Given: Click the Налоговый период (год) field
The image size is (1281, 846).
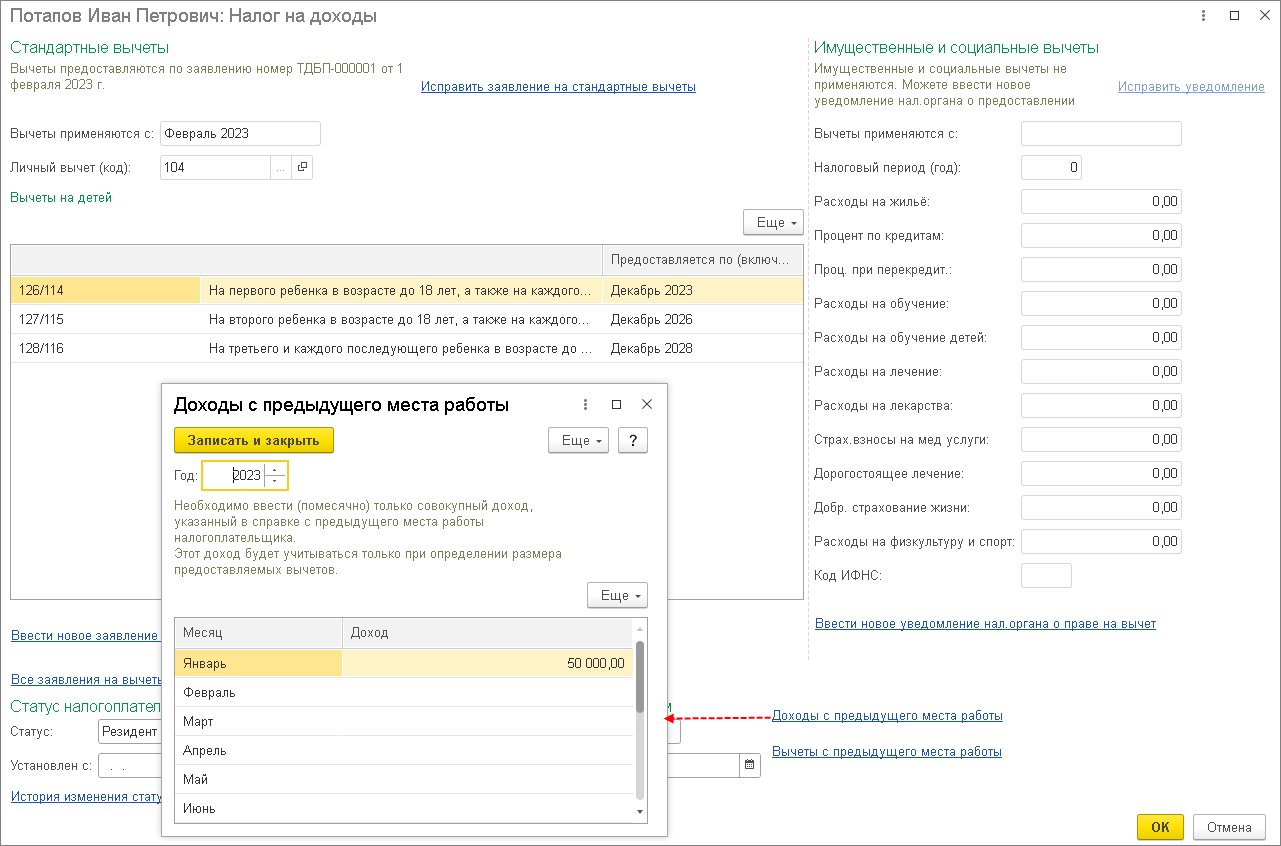Looking at the screenshot, I should tap(1051, 167).
